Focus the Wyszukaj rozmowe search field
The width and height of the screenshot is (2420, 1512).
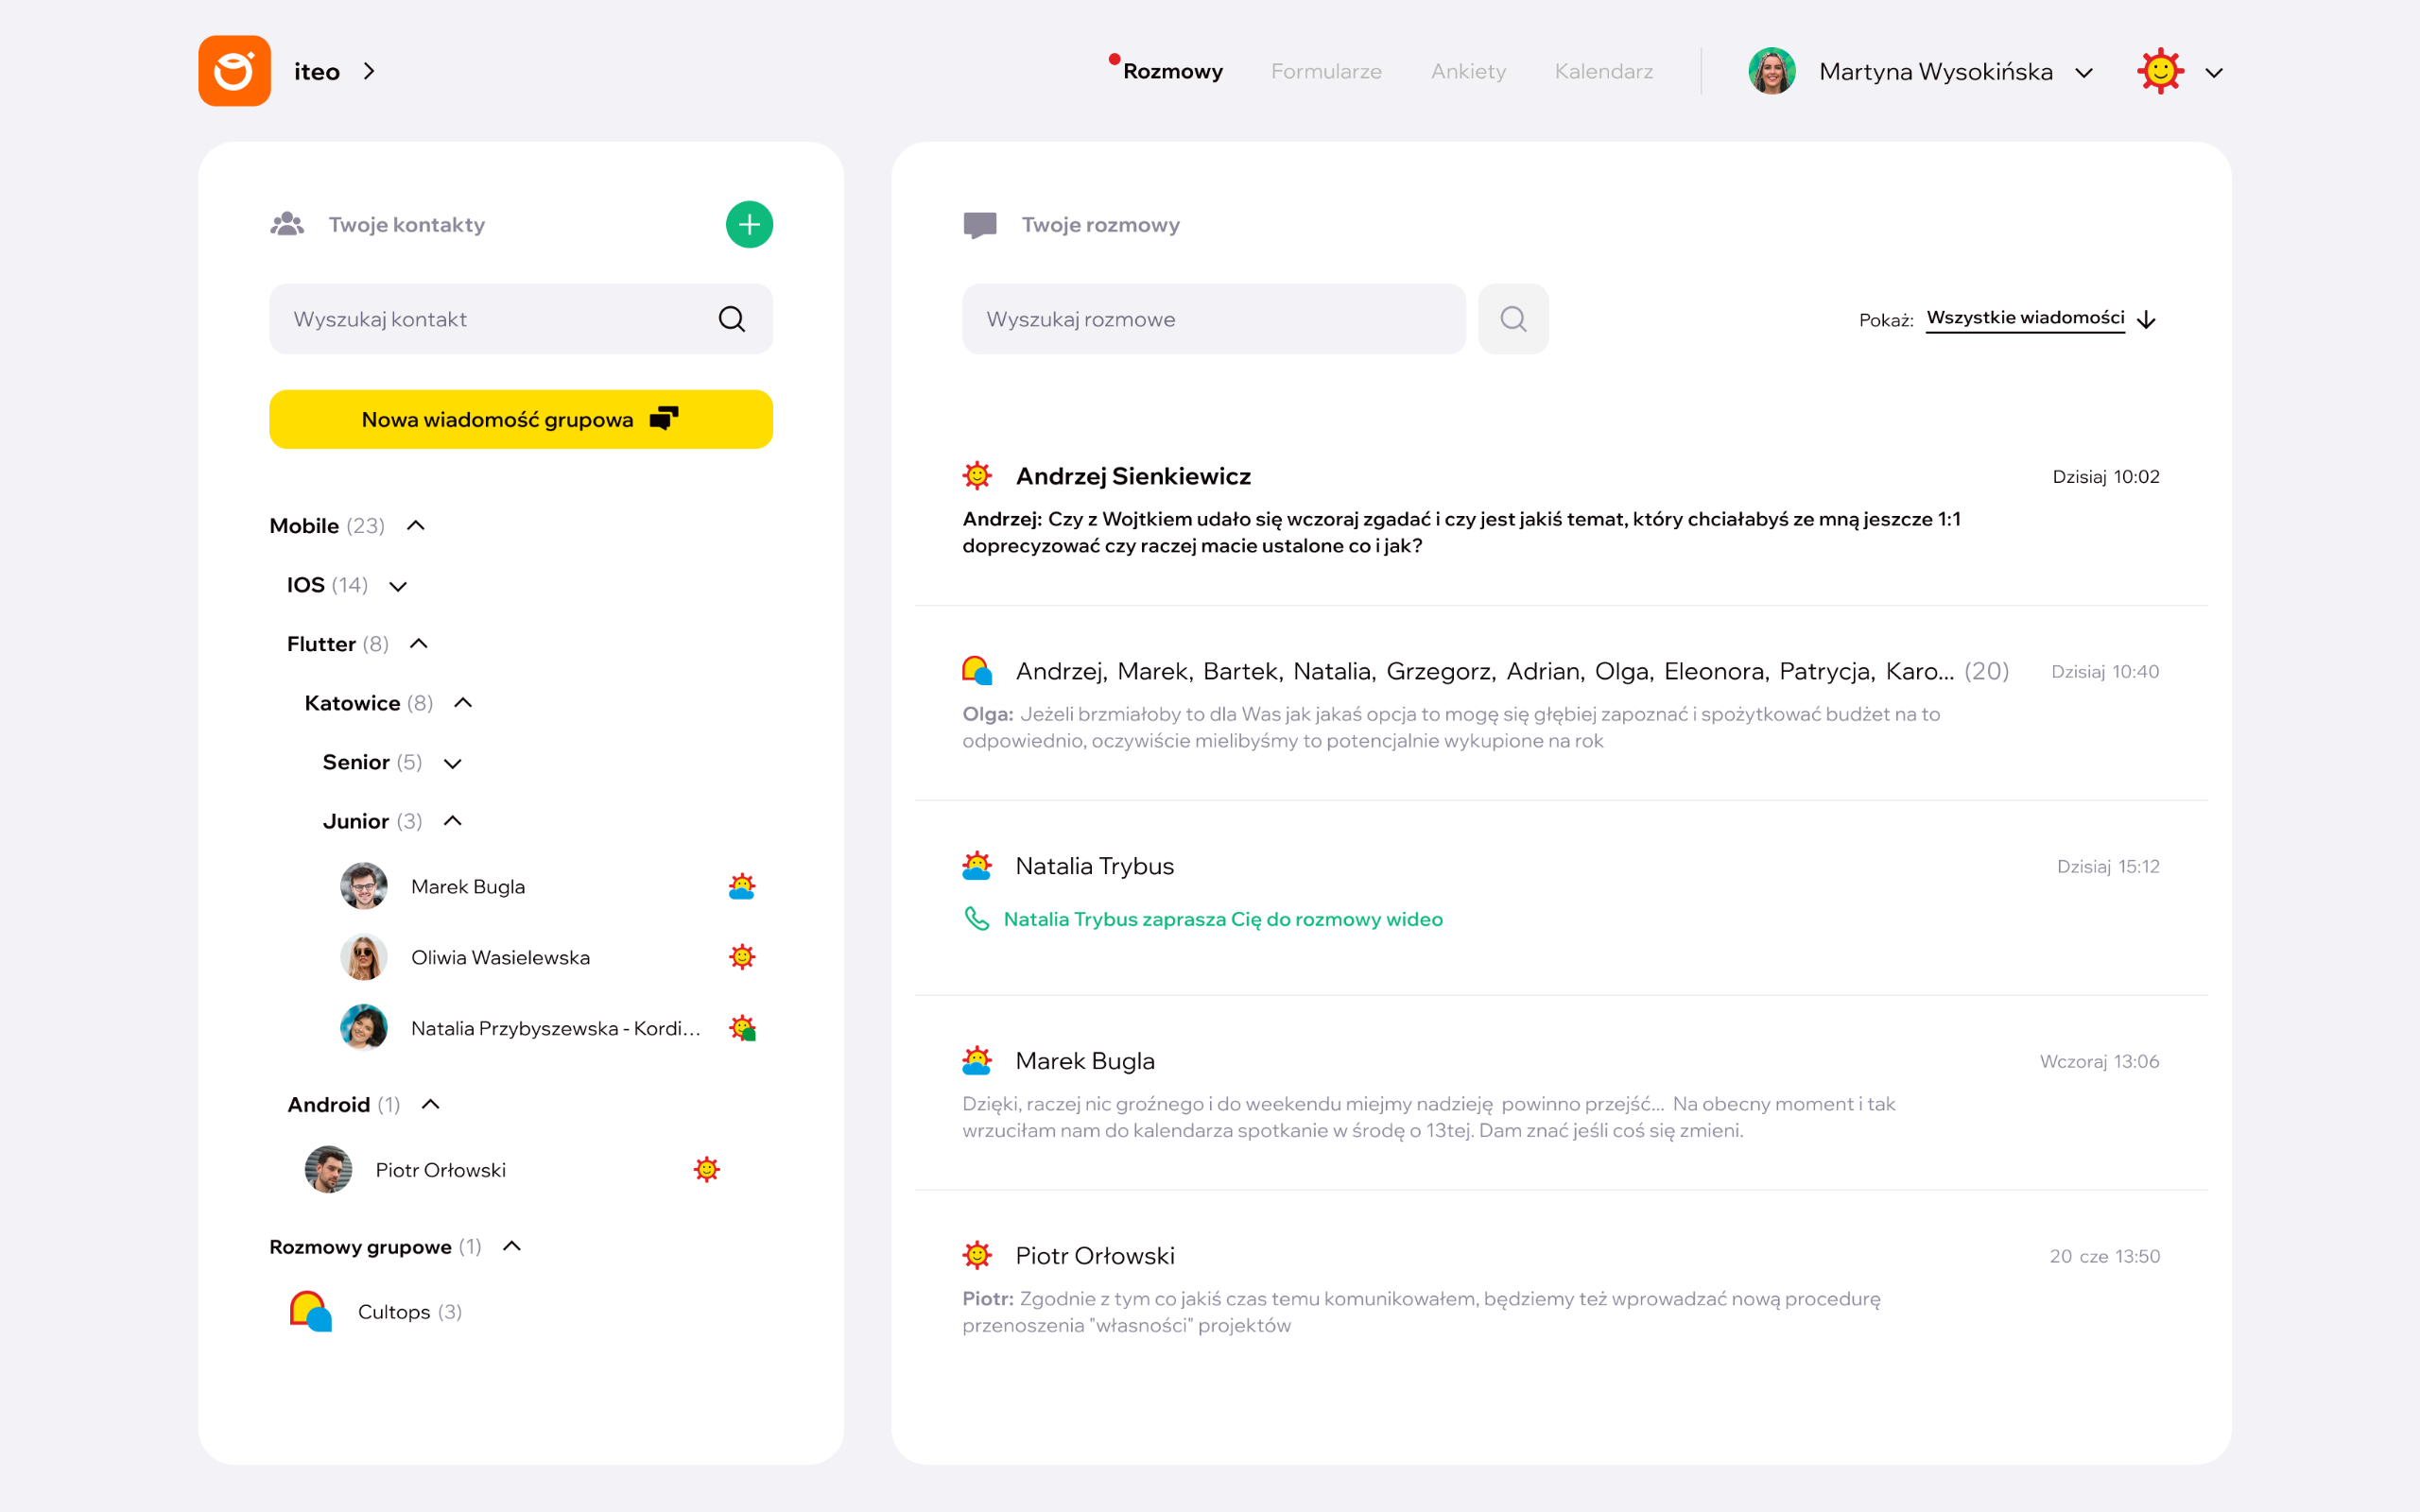pyautogui.click(x=1213, y=319)
